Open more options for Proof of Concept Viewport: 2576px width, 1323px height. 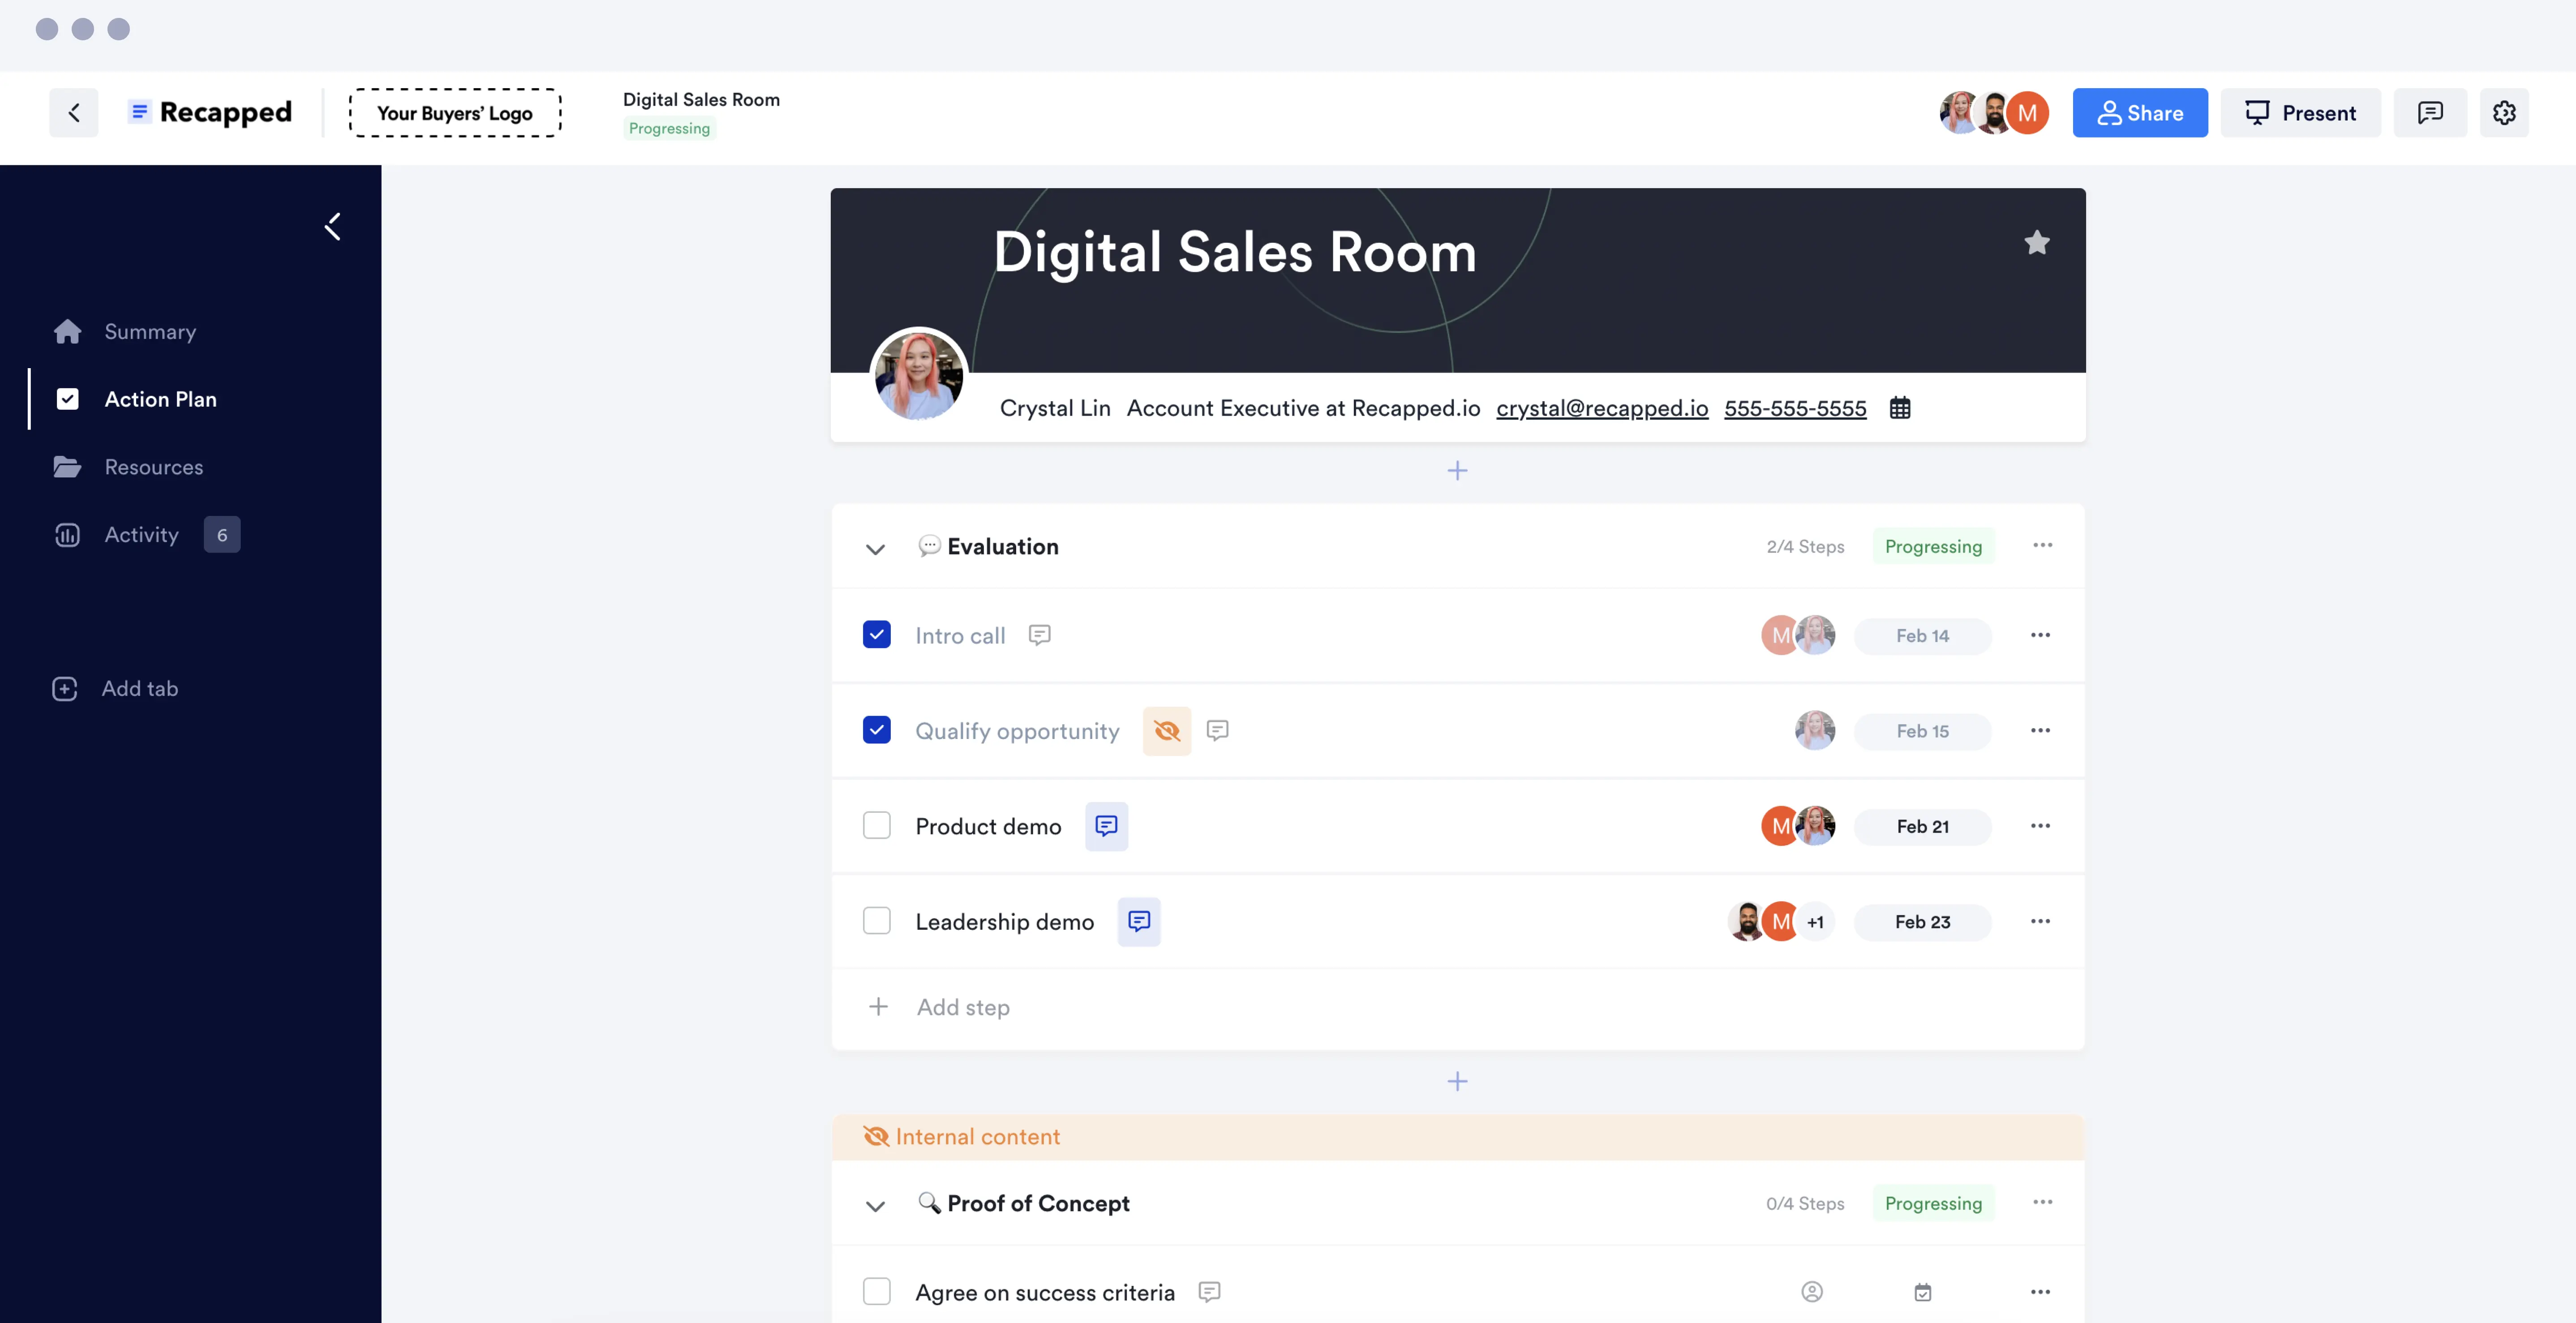[x=2042, y=1203]
